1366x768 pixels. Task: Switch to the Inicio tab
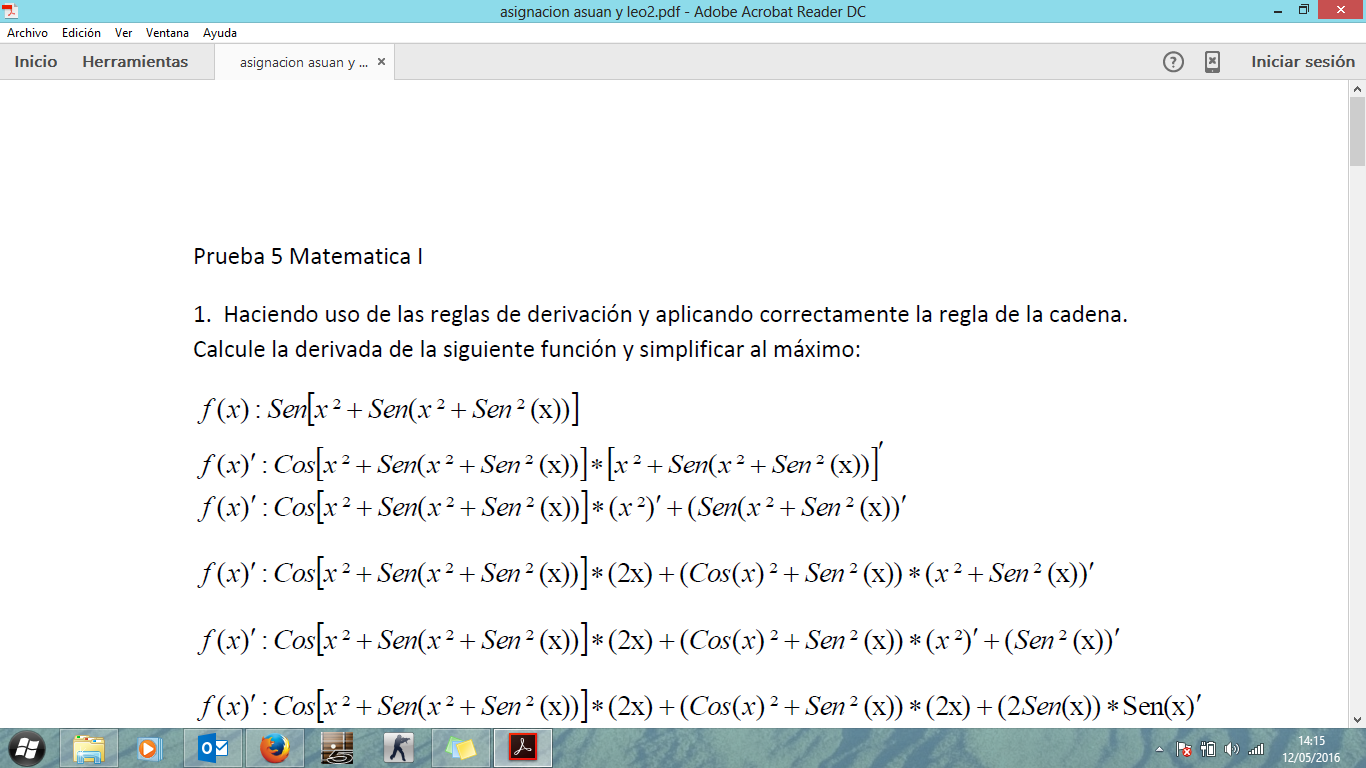tap(36, 62)
